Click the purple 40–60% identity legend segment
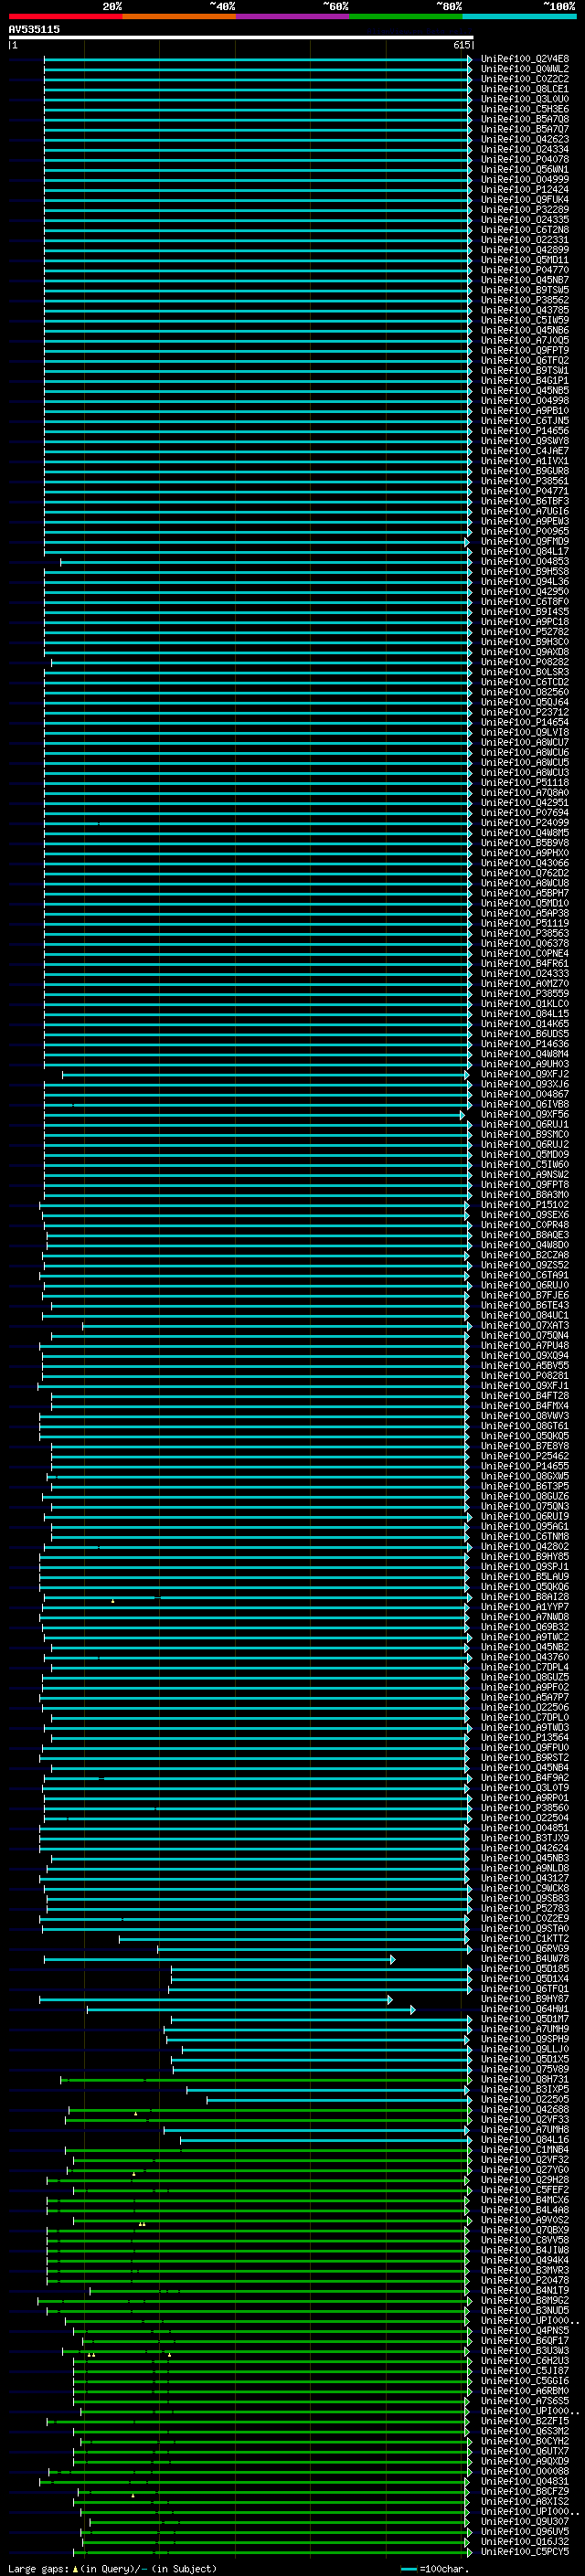Viewport: 585px width, 2576px height. [292, 16]
